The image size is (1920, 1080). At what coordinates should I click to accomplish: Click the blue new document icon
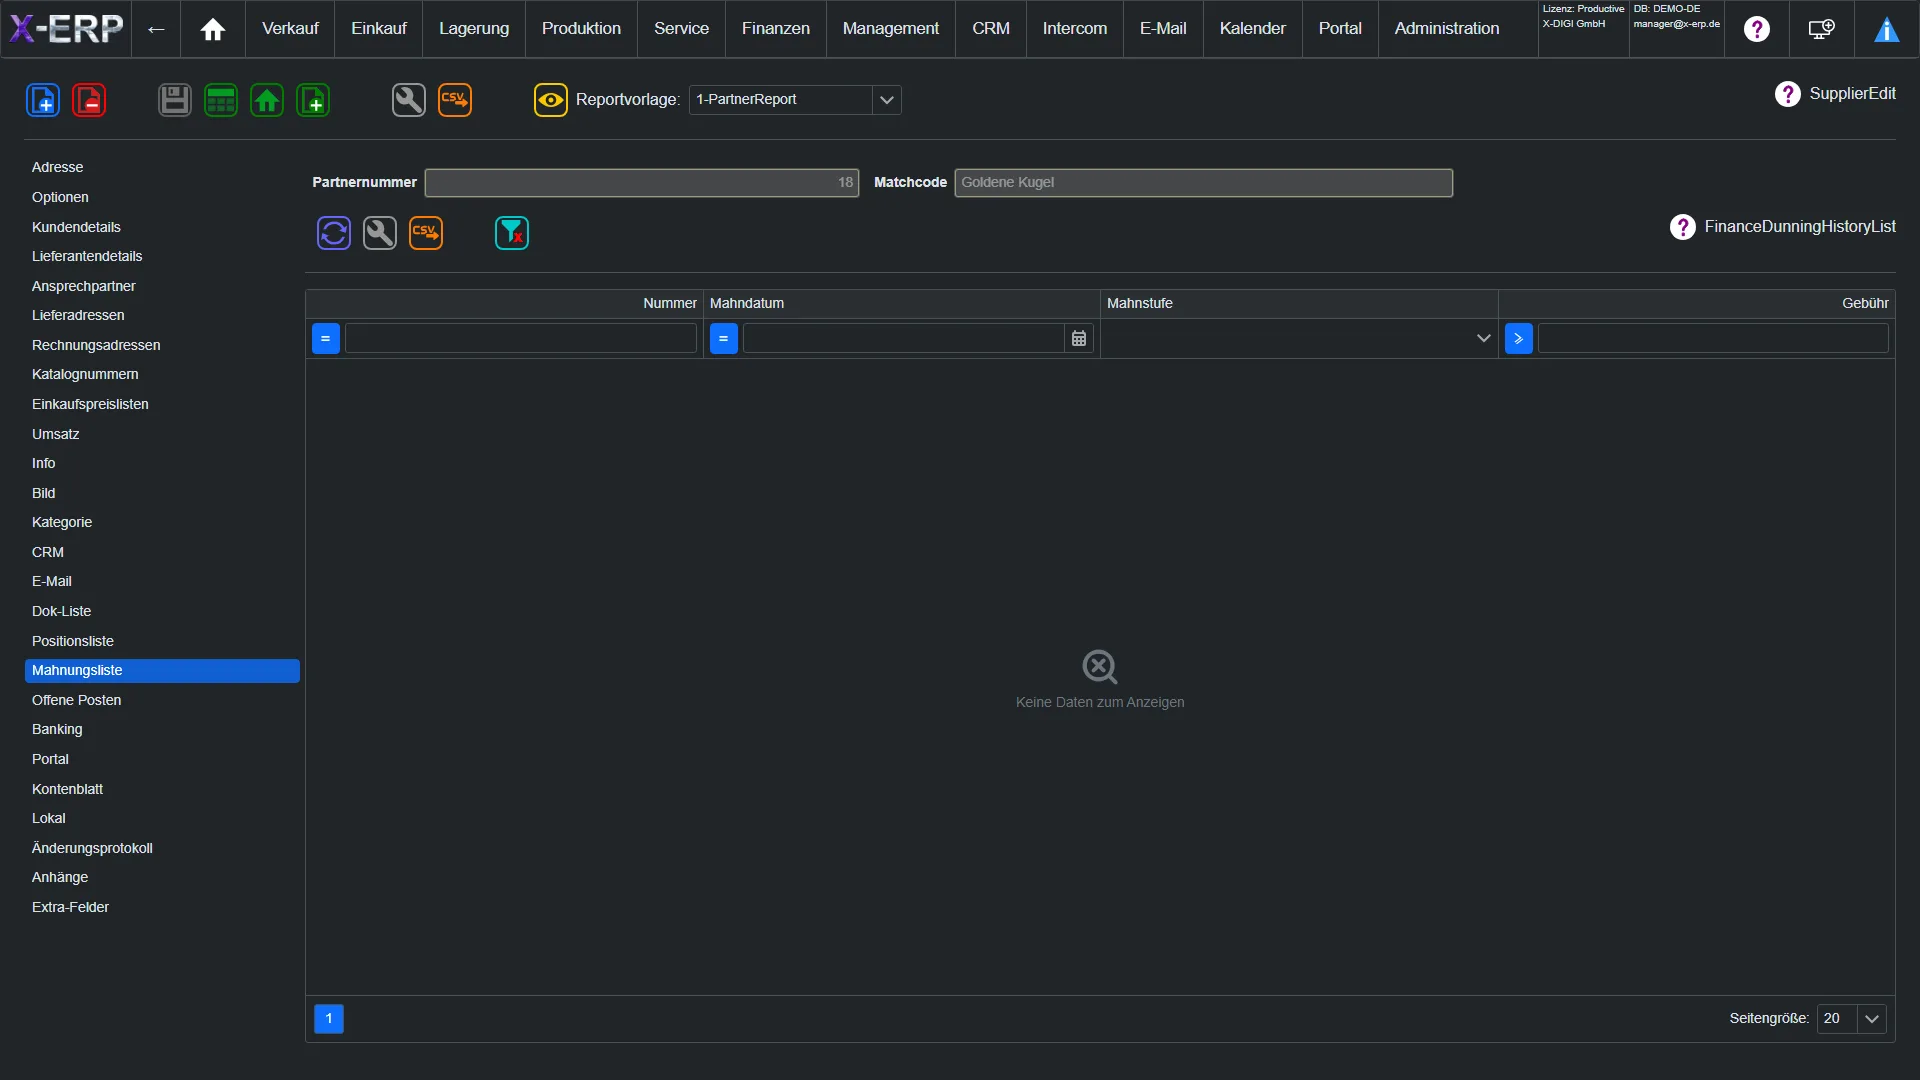click(43, 100)
